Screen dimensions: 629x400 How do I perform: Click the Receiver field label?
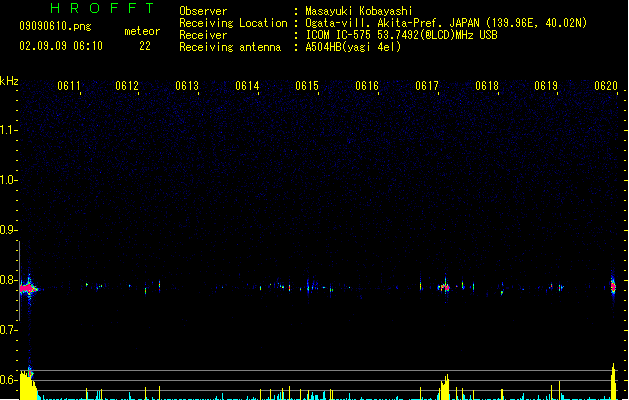[203, 35]
